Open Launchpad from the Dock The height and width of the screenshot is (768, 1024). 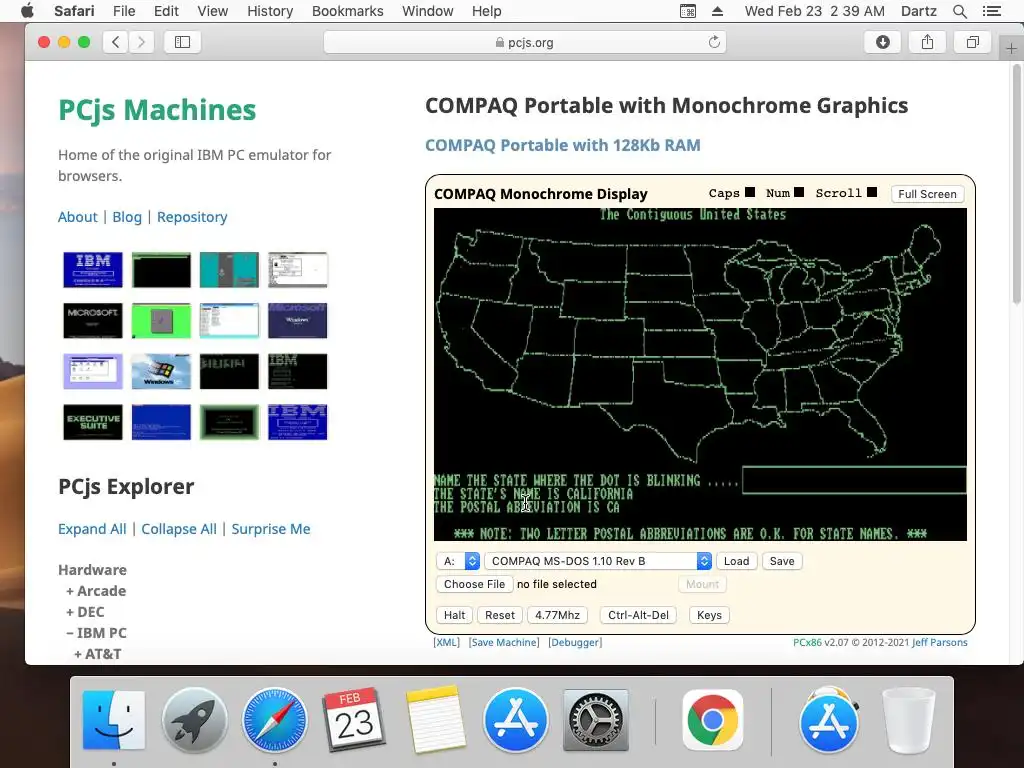pos(194,720)
